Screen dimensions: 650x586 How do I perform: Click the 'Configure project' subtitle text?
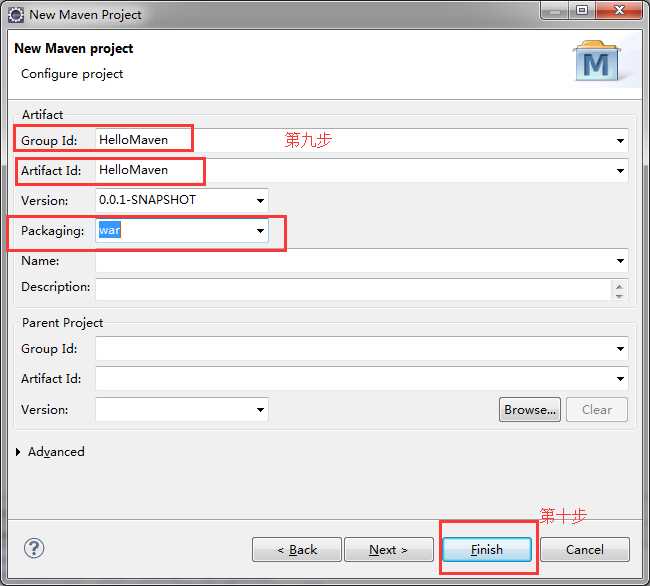tap(72, 74)
